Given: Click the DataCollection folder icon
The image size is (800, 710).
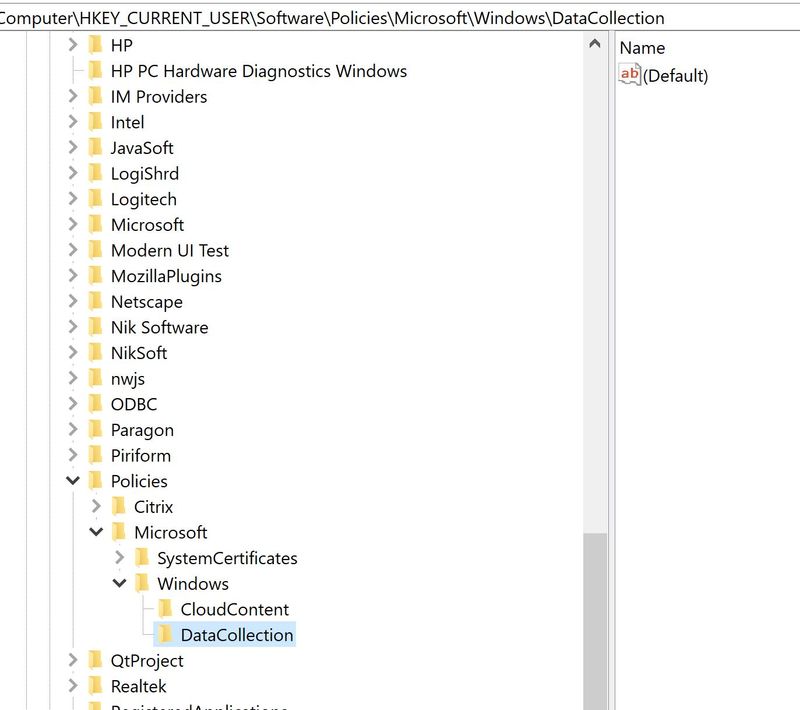Looking at the screenshot, I should [x=165, y=634].
